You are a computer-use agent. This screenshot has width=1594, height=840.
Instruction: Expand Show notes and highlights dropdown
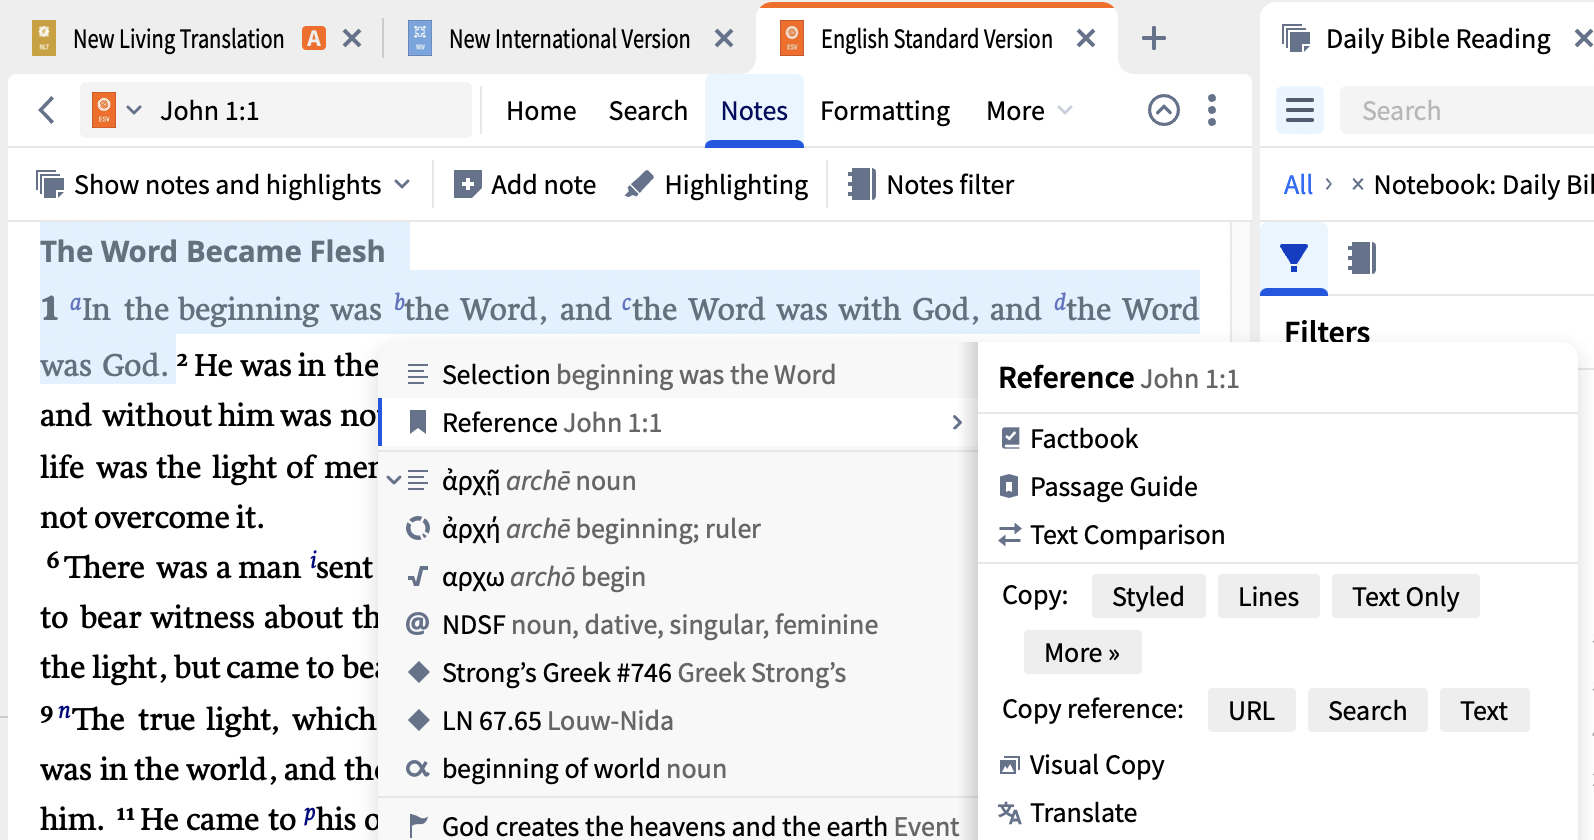click(223, 185)
